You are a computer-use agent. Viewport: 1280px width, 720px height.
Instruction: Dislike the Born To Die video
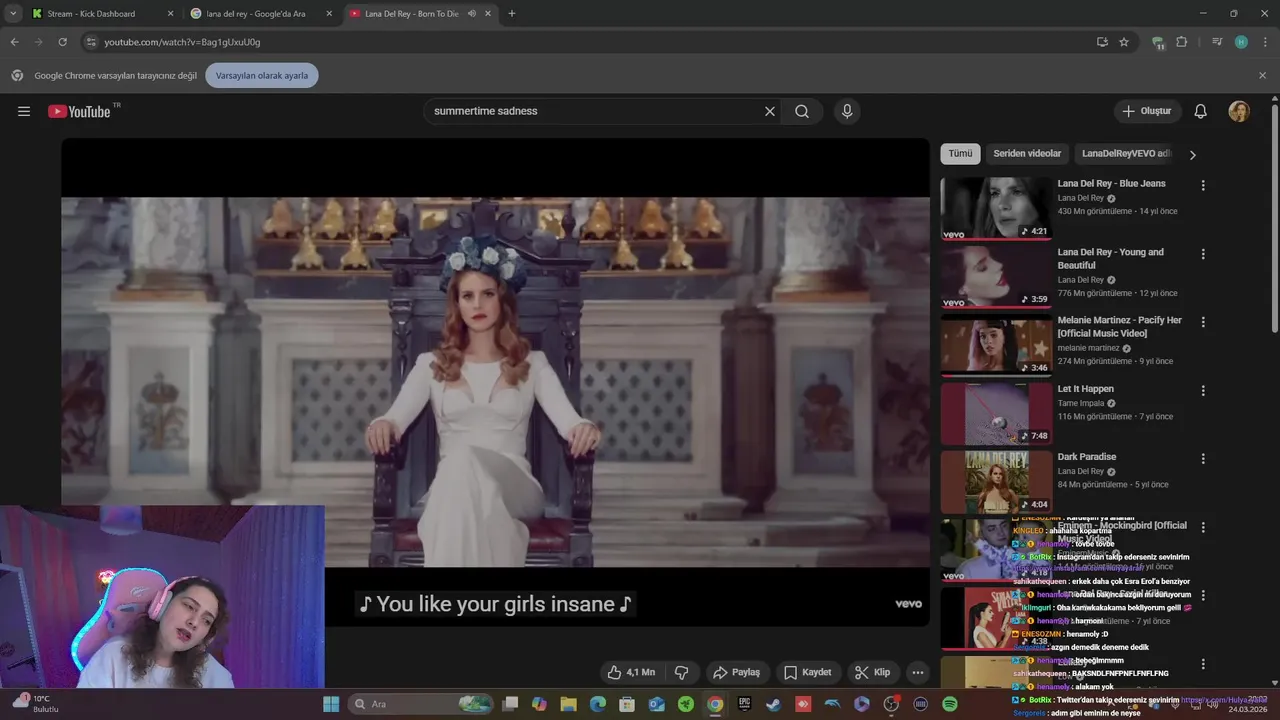[x=682, y=672]
